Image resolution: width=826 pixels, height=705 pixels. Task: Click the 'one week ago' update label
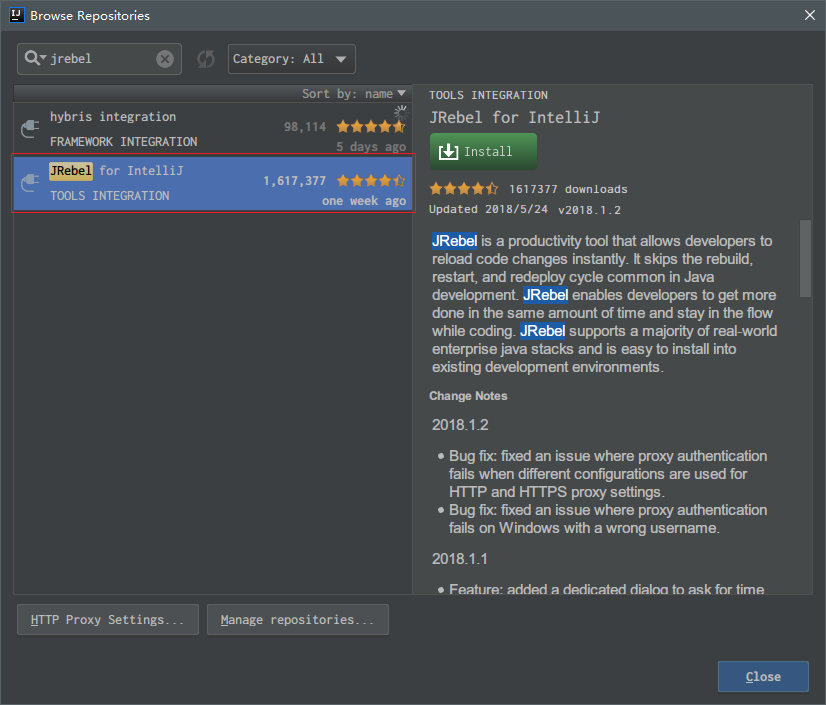tap(364, 201)
